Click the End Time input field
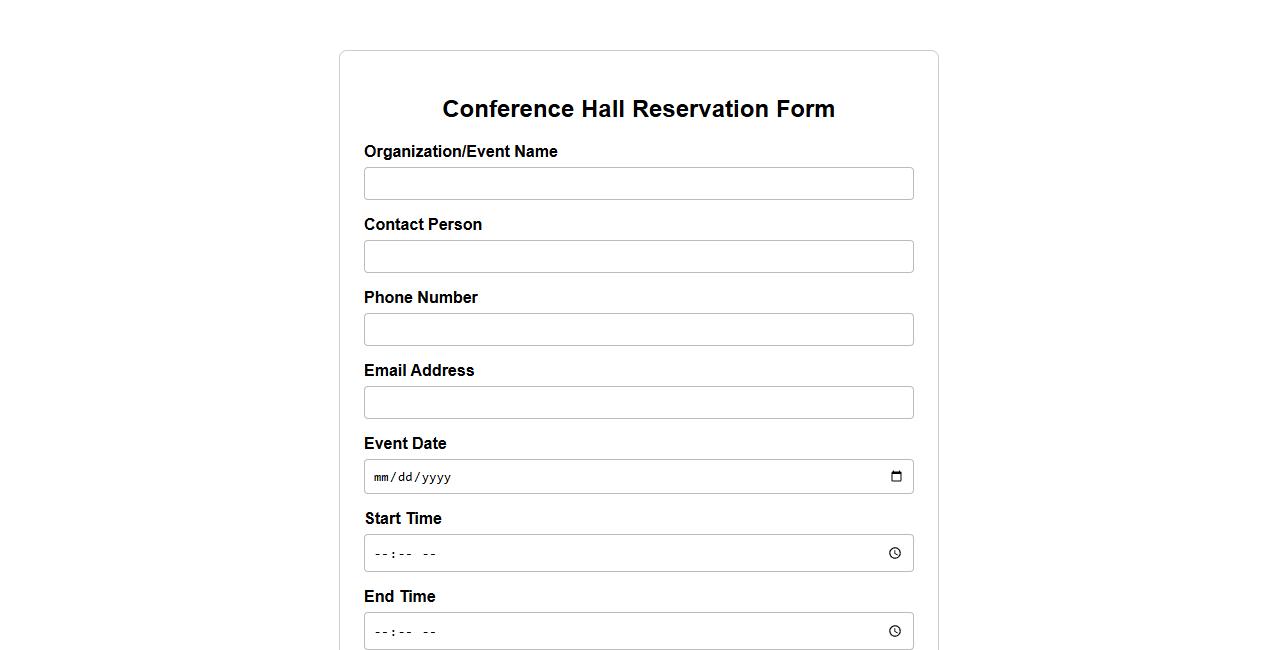The width and height of the screenshot is (1278, 650). click(600, 631)
